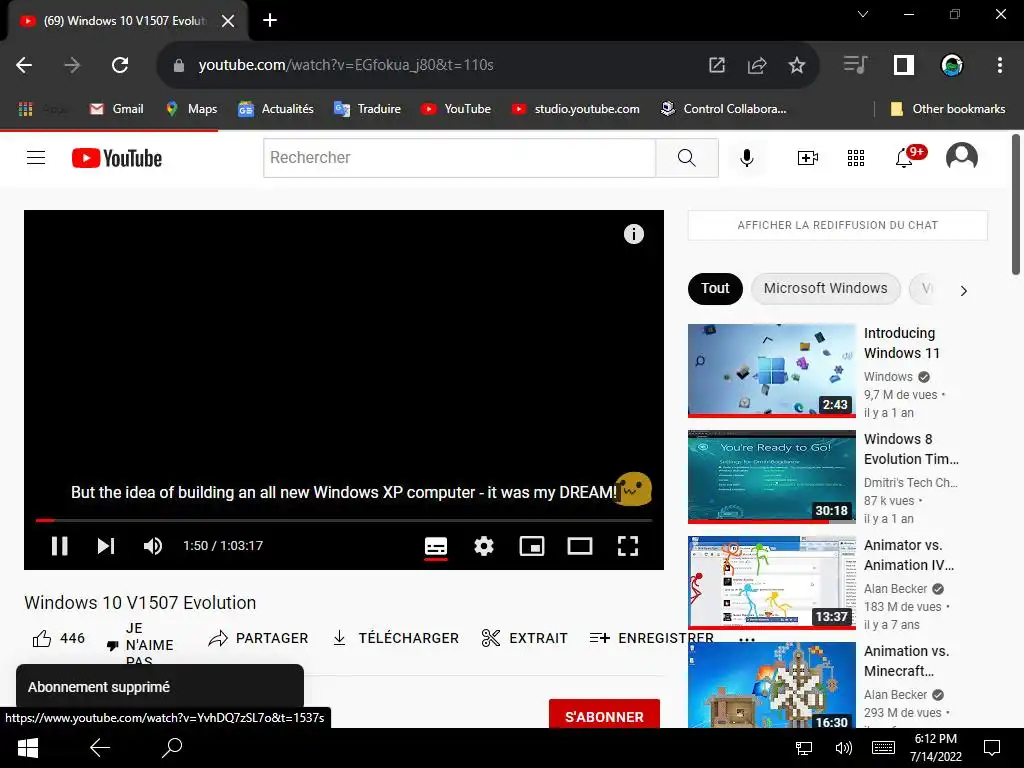Viewport: 1024px width, 768px height.
Task: Open the player settings gear
Action: (x=484, y=546)
